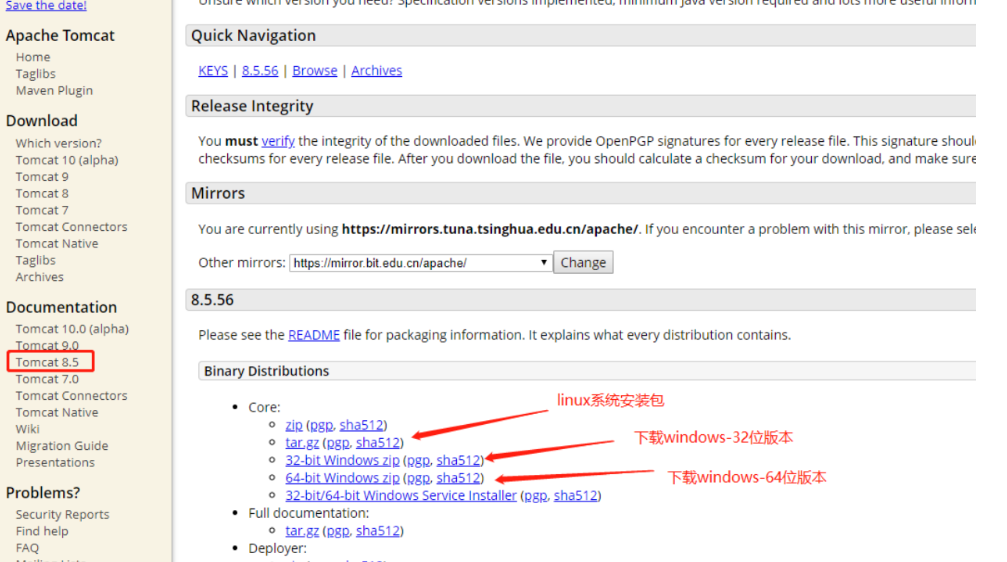This screenshot has height=562, width=1007.
Task: Open the Migration Guide link
Action: pos(62,446)
